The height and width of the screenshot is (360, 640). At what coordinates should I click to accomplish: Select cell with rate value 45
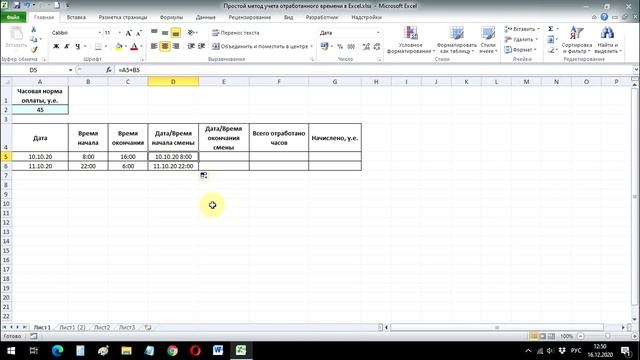[x=40, y=110]
